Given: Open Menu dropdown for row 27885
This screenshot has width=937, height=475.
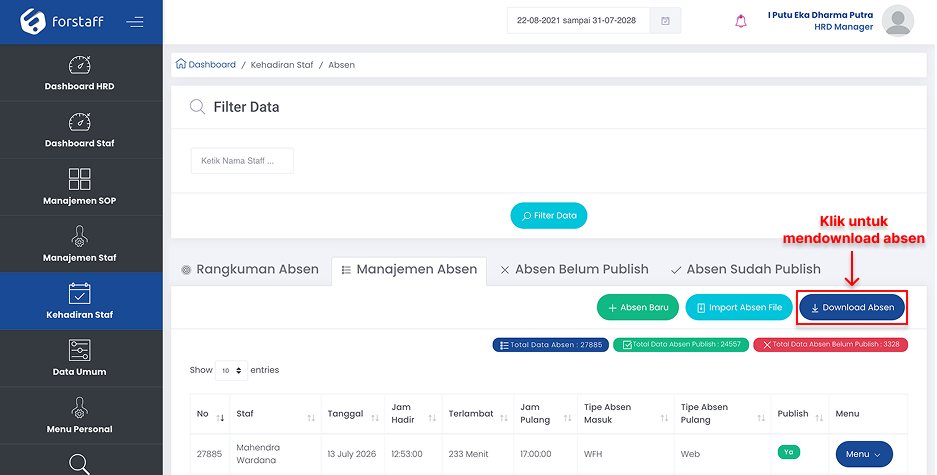Looking at the screenshot, I should coord(864,454).
